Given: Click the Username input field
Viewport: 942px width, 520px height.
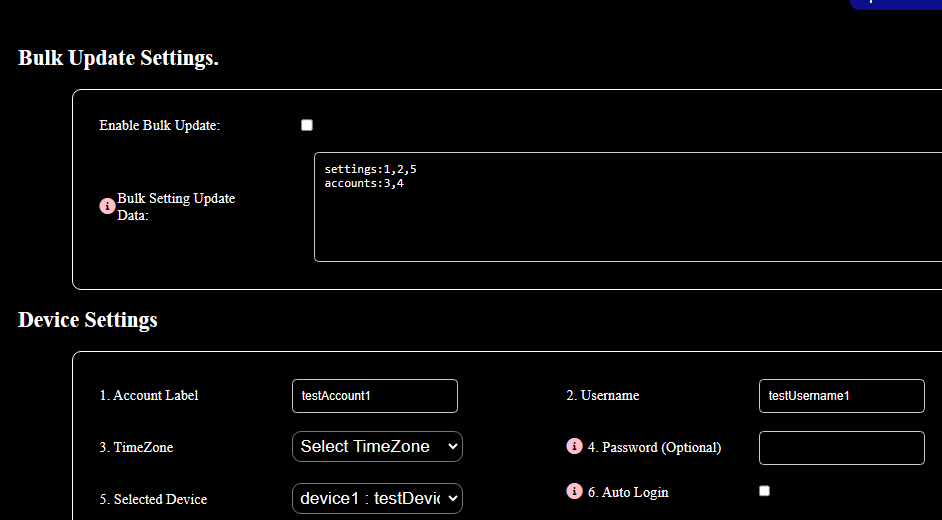Looking at the screenshot, I should (842, 396).
